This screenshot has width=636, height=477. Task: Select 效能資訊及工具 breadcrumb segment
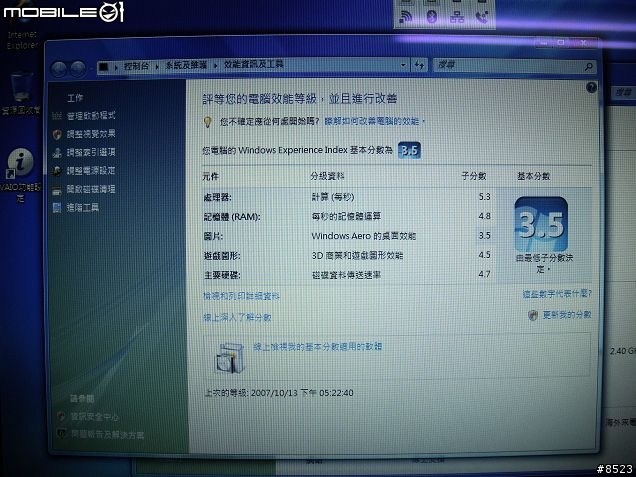pos(254,64)
